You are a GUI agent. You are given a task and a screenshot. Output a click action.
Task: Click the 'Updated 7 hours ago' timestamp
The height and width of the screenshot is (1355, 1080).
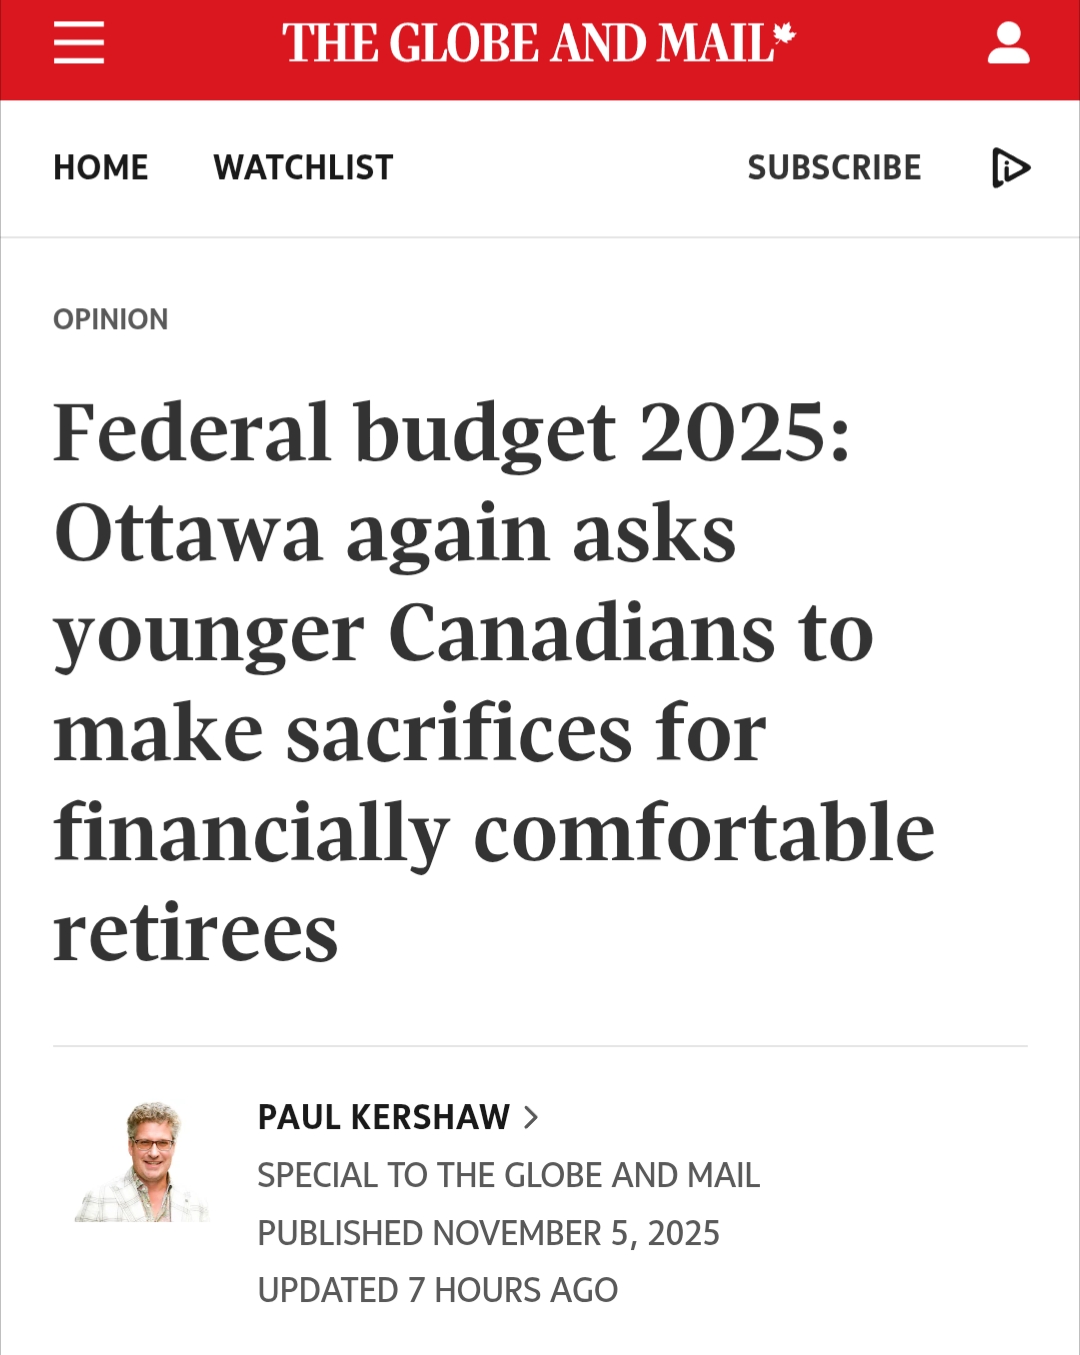point(437,1290)
